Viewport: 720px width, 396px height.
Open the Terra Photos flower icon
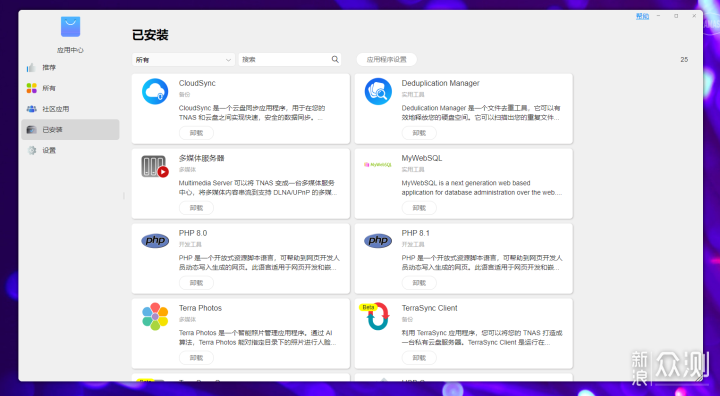[155, 316]
